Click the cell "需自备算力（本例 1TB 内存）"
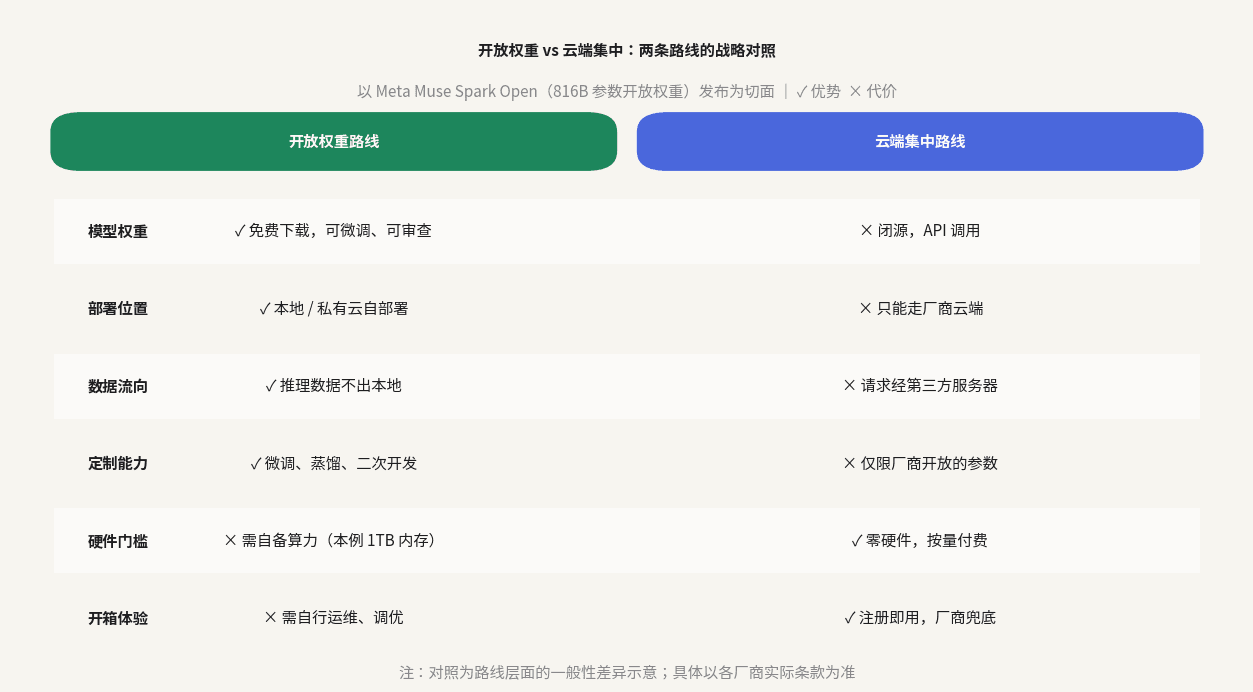The width and height of the screenshot is (1253, 692). (x=333, y=540)
